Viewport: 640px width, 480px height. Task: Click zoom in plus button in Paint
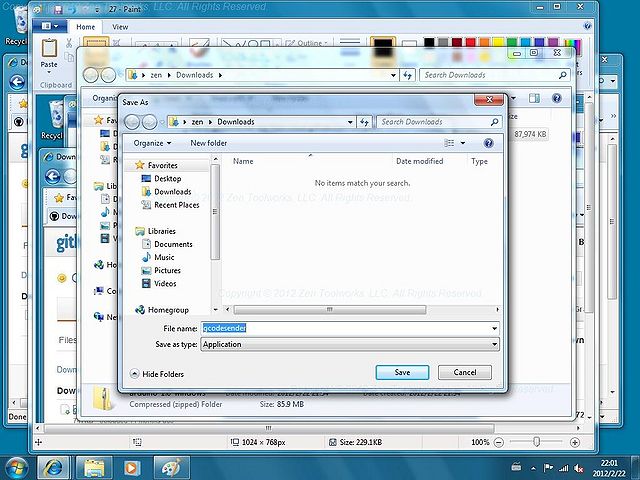click(x=575, y=442)
